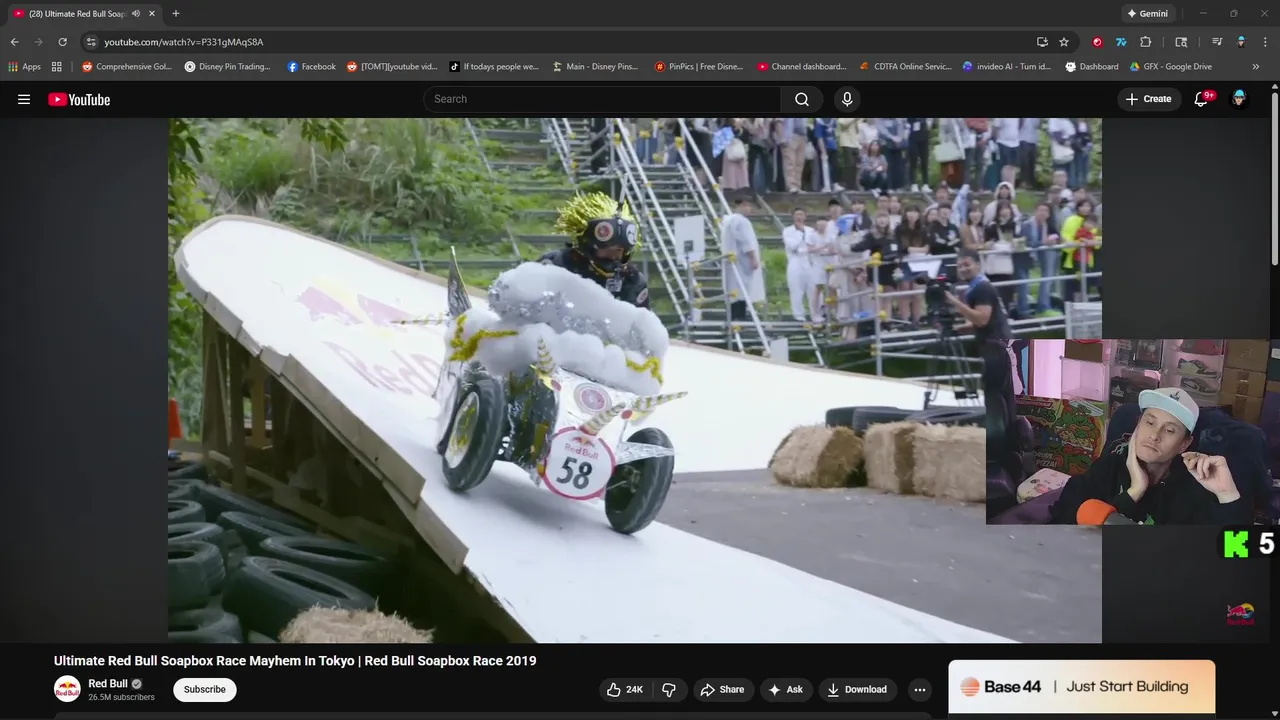Open Disney Pin Trading bookmark
1280x720 pixels.
click(x=227, y=67)
